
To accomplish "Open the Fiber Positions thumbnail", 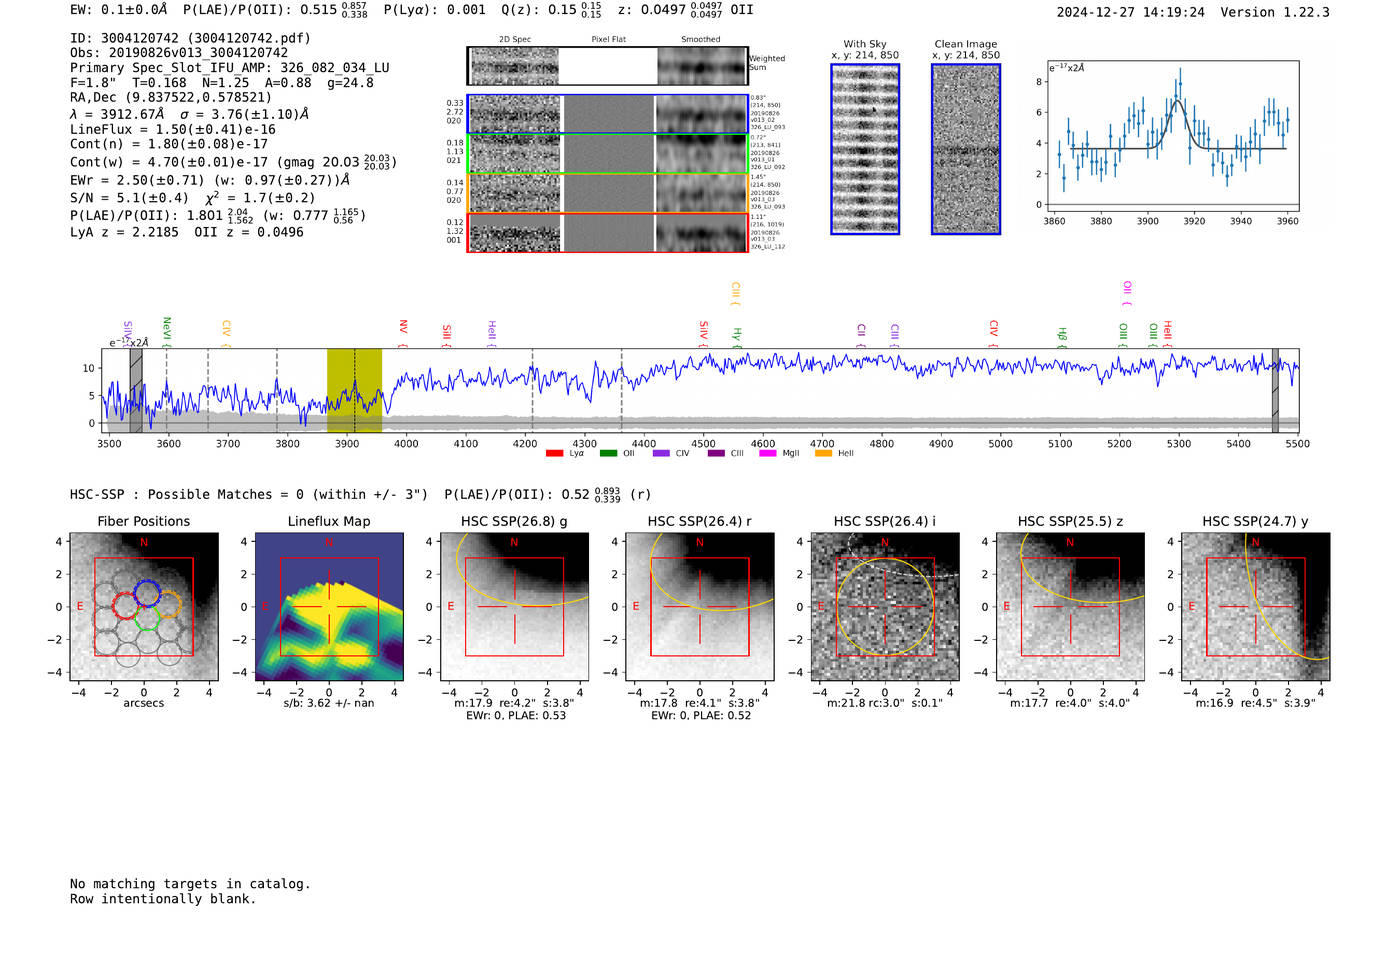I will tap(144, 606).
